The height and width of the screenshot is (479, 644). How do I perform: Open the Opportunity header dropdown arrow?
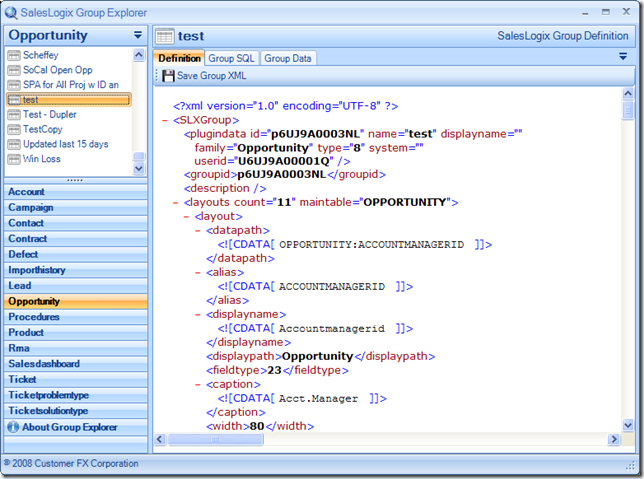pos(138,35)
